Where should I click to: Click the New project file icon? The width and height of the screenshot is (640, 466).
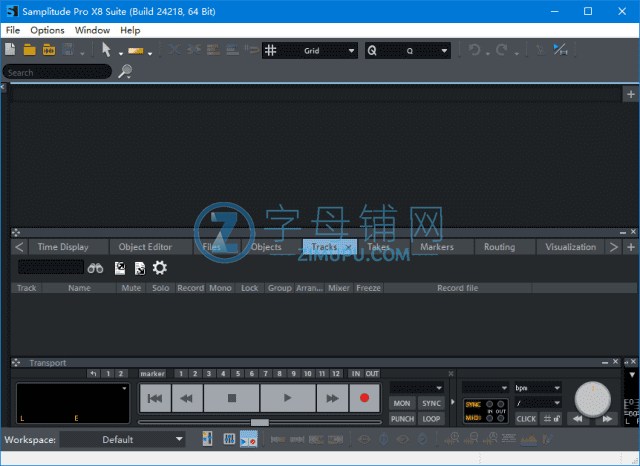pyautogui.click(x=10, y=50)
